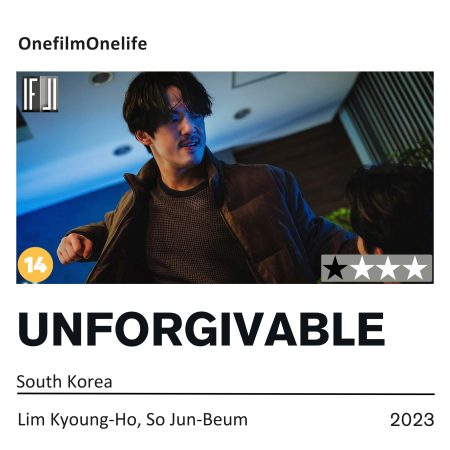This screenshot has height=450, width=450.
Task: Select the third white rating star
Action: click(x=389, y=268)
